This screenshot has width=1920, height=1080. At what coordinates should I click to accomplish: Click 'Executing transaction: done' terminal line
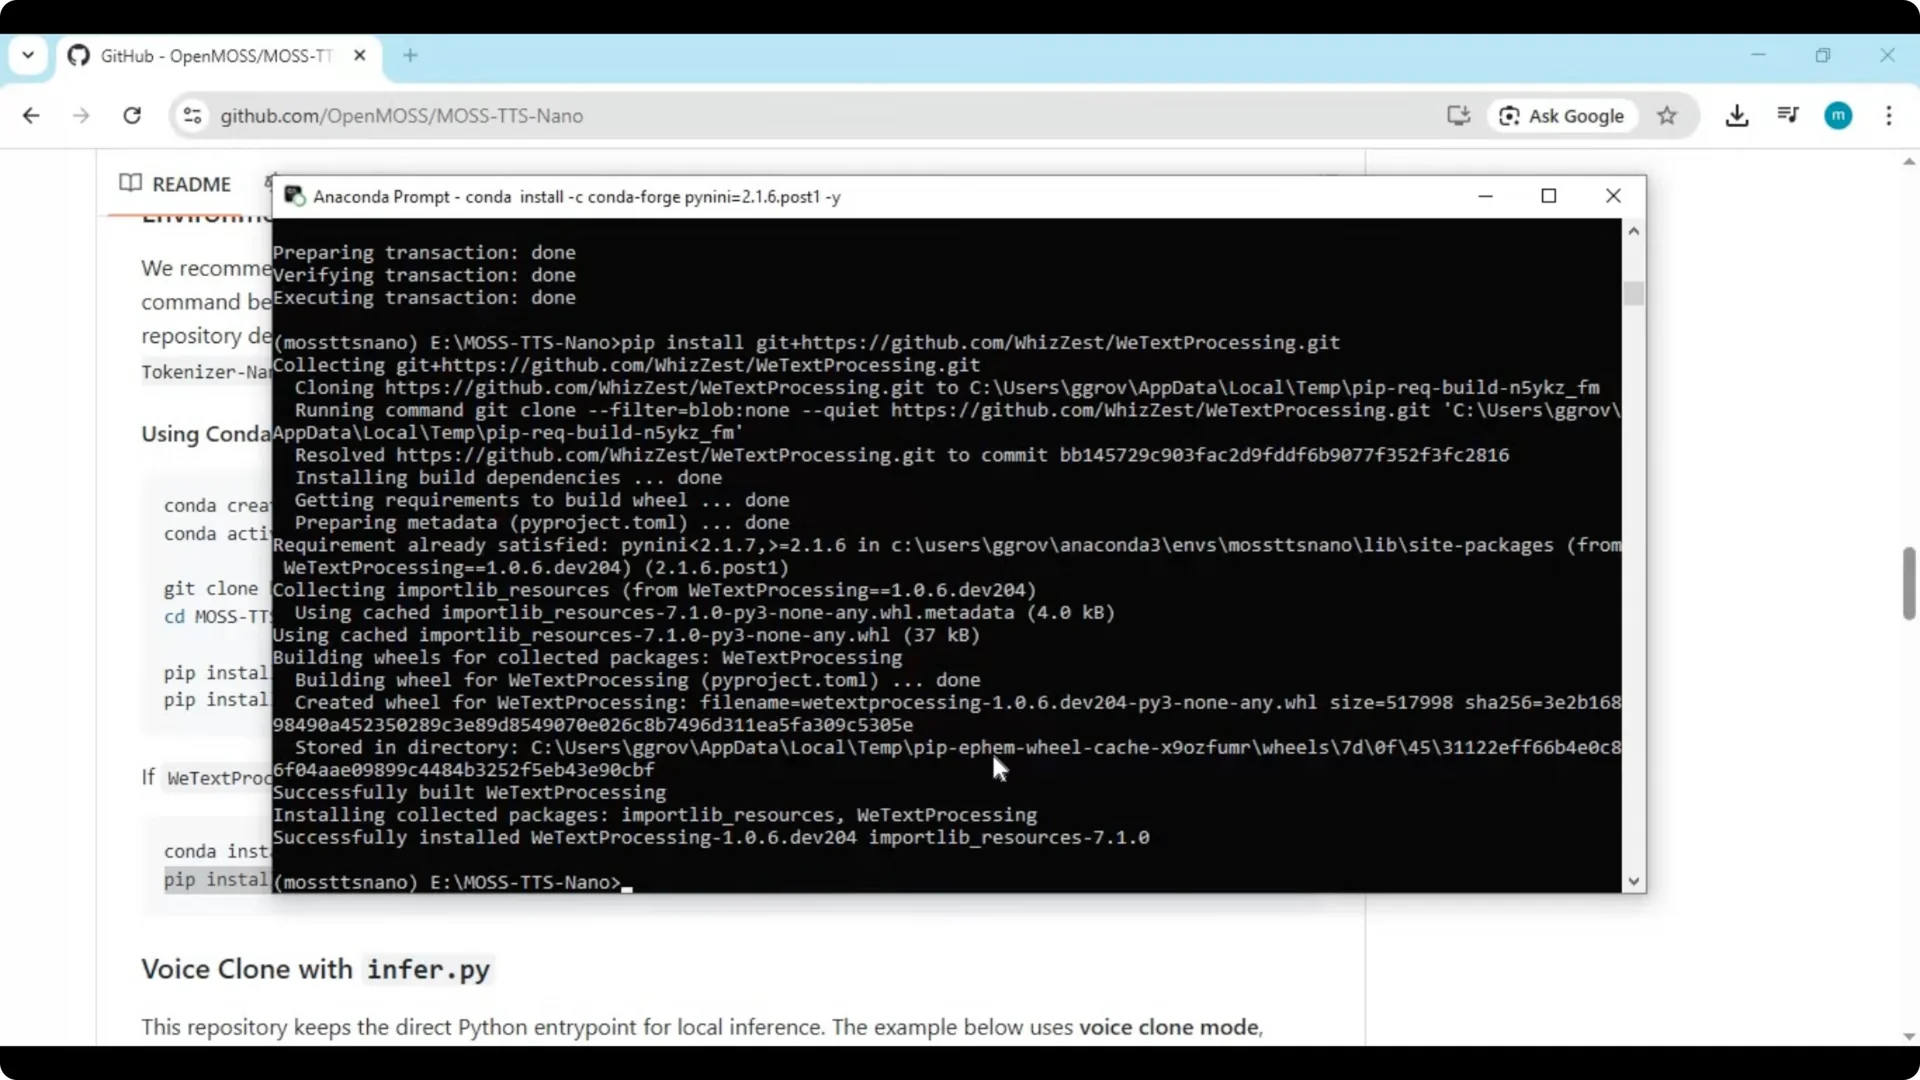pyautogui.click(x=424, y=297)
